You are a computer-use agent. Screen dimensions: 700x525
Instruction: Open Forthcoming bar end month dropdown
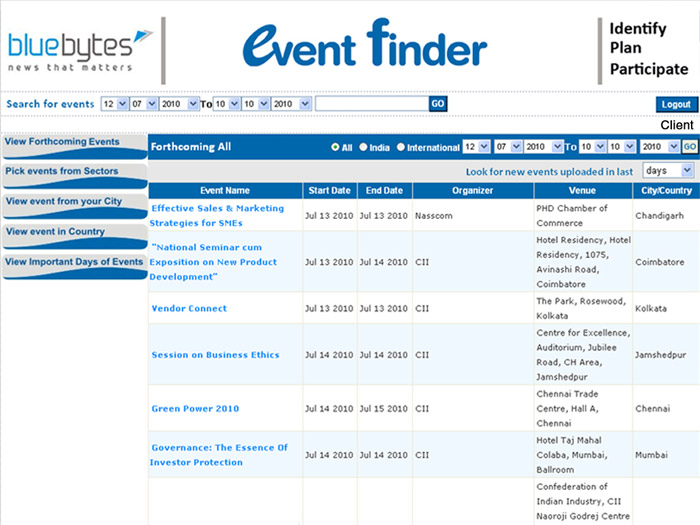[622, 146]
